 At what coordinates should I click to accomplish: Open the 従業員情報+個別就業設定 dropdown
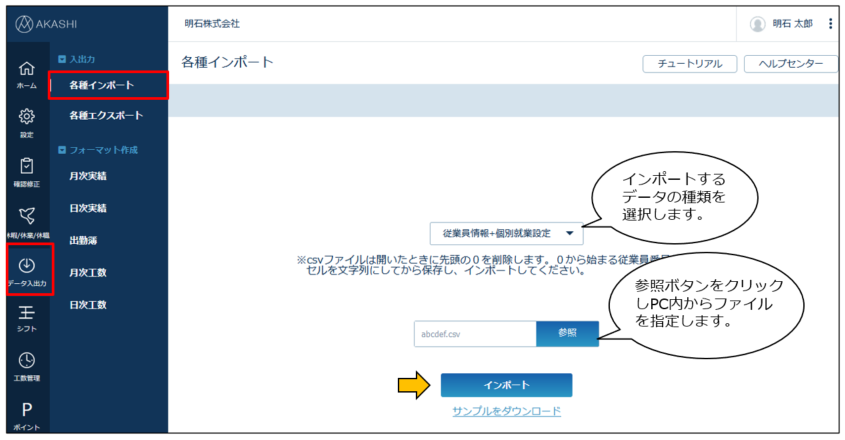click(x=506, y=233)
